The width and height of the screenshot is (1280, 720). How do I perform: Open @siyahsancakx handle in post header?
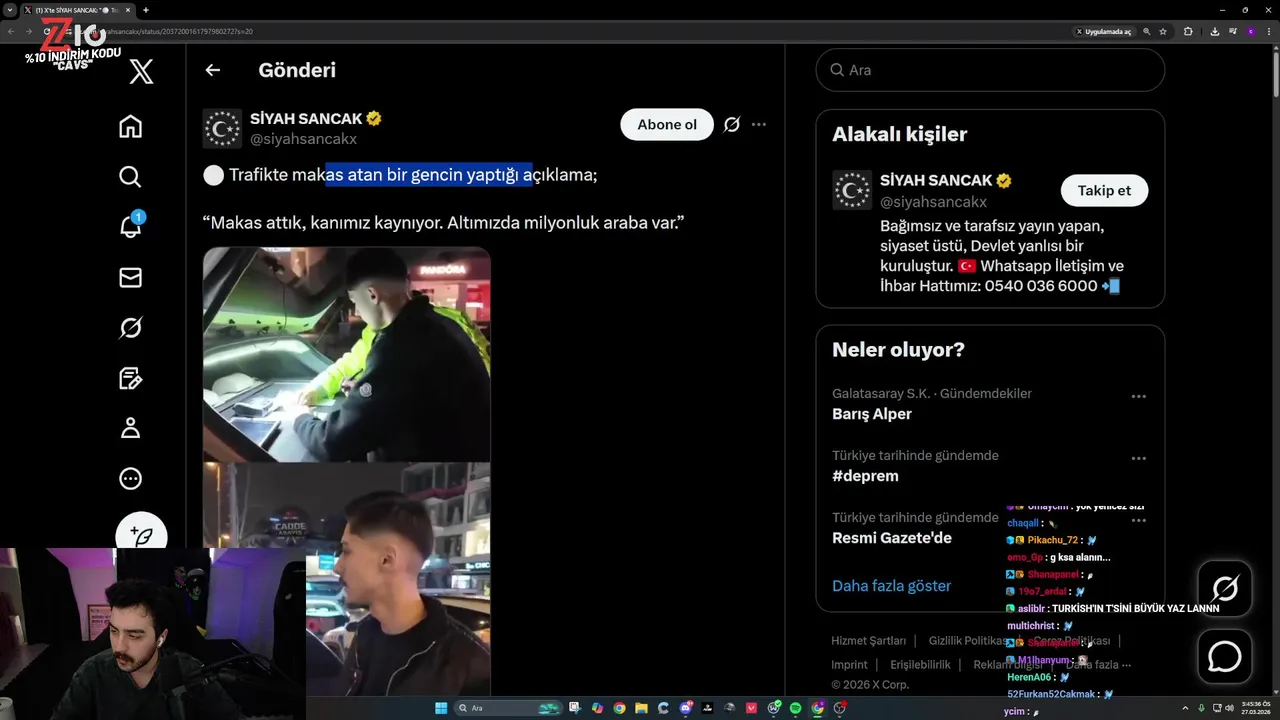click(x=303, y=139)
